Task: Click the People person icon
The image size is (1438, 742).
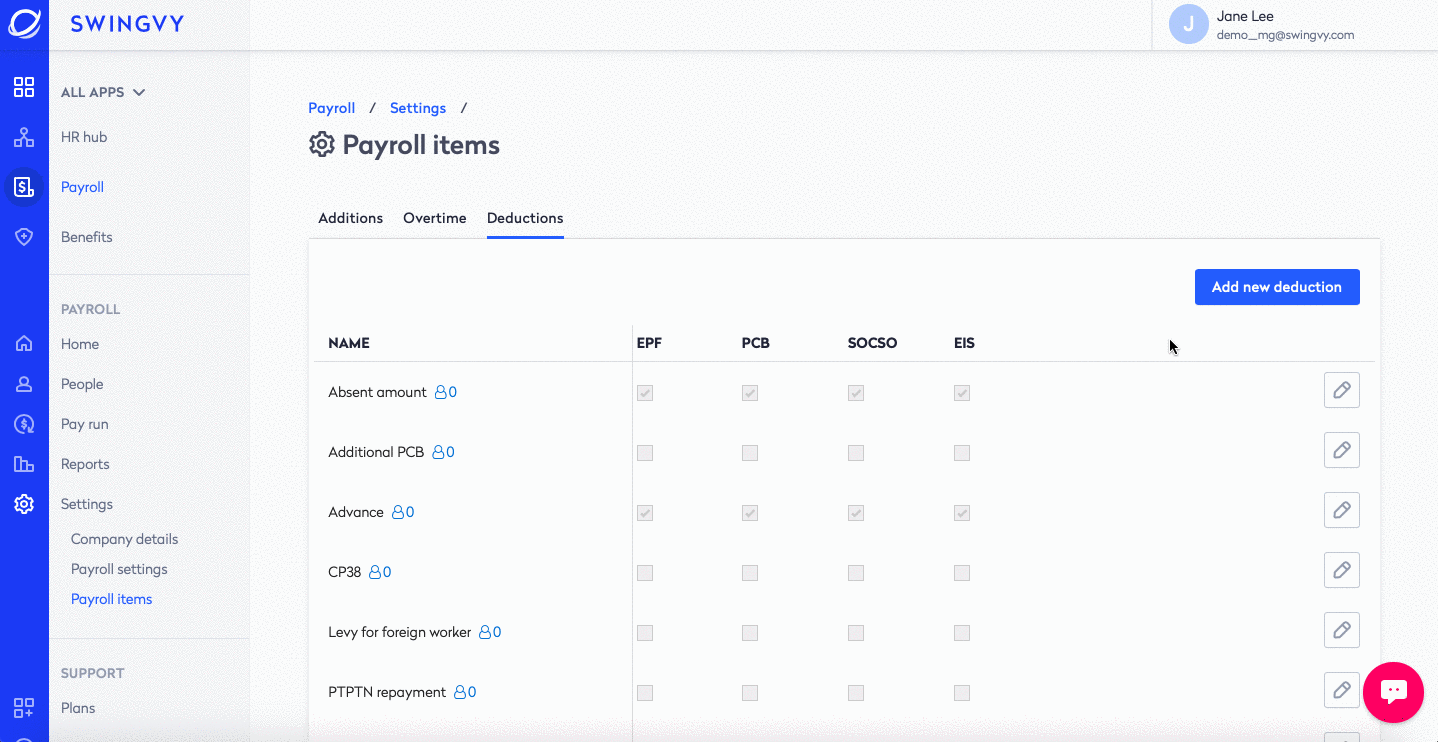Action: 24,384
